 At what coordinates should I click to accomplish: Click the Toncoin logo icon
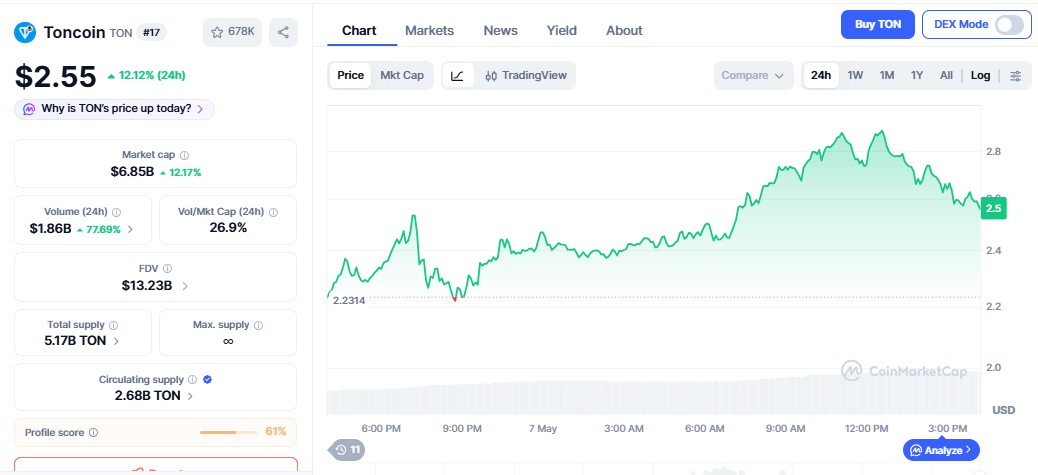point(25,32)
